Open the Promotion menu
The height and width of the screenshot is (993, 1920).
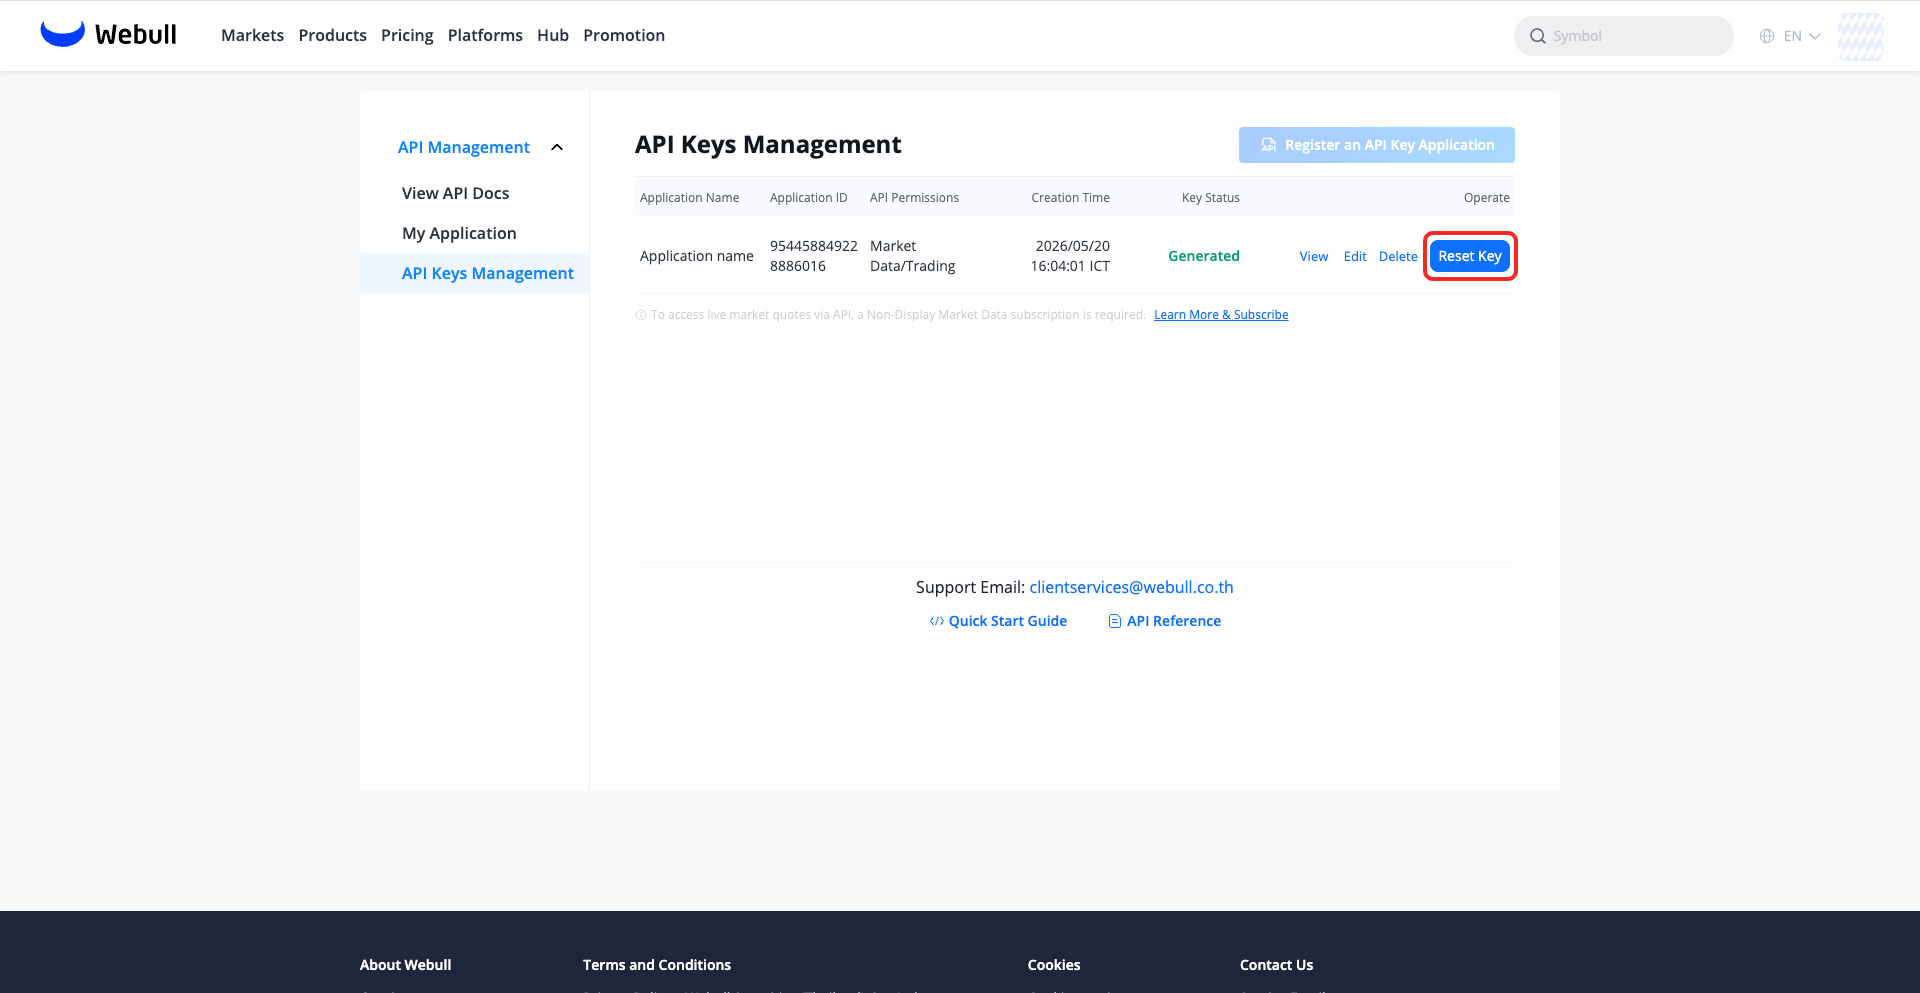624,35
